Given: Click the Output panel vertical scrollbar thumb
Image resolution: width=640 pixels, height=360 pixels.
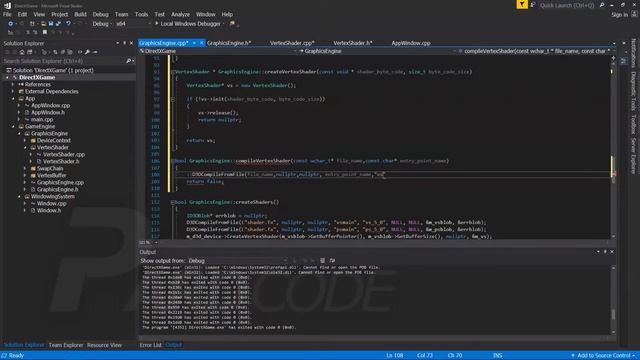Looking at the screenshot, I should 613,314.
